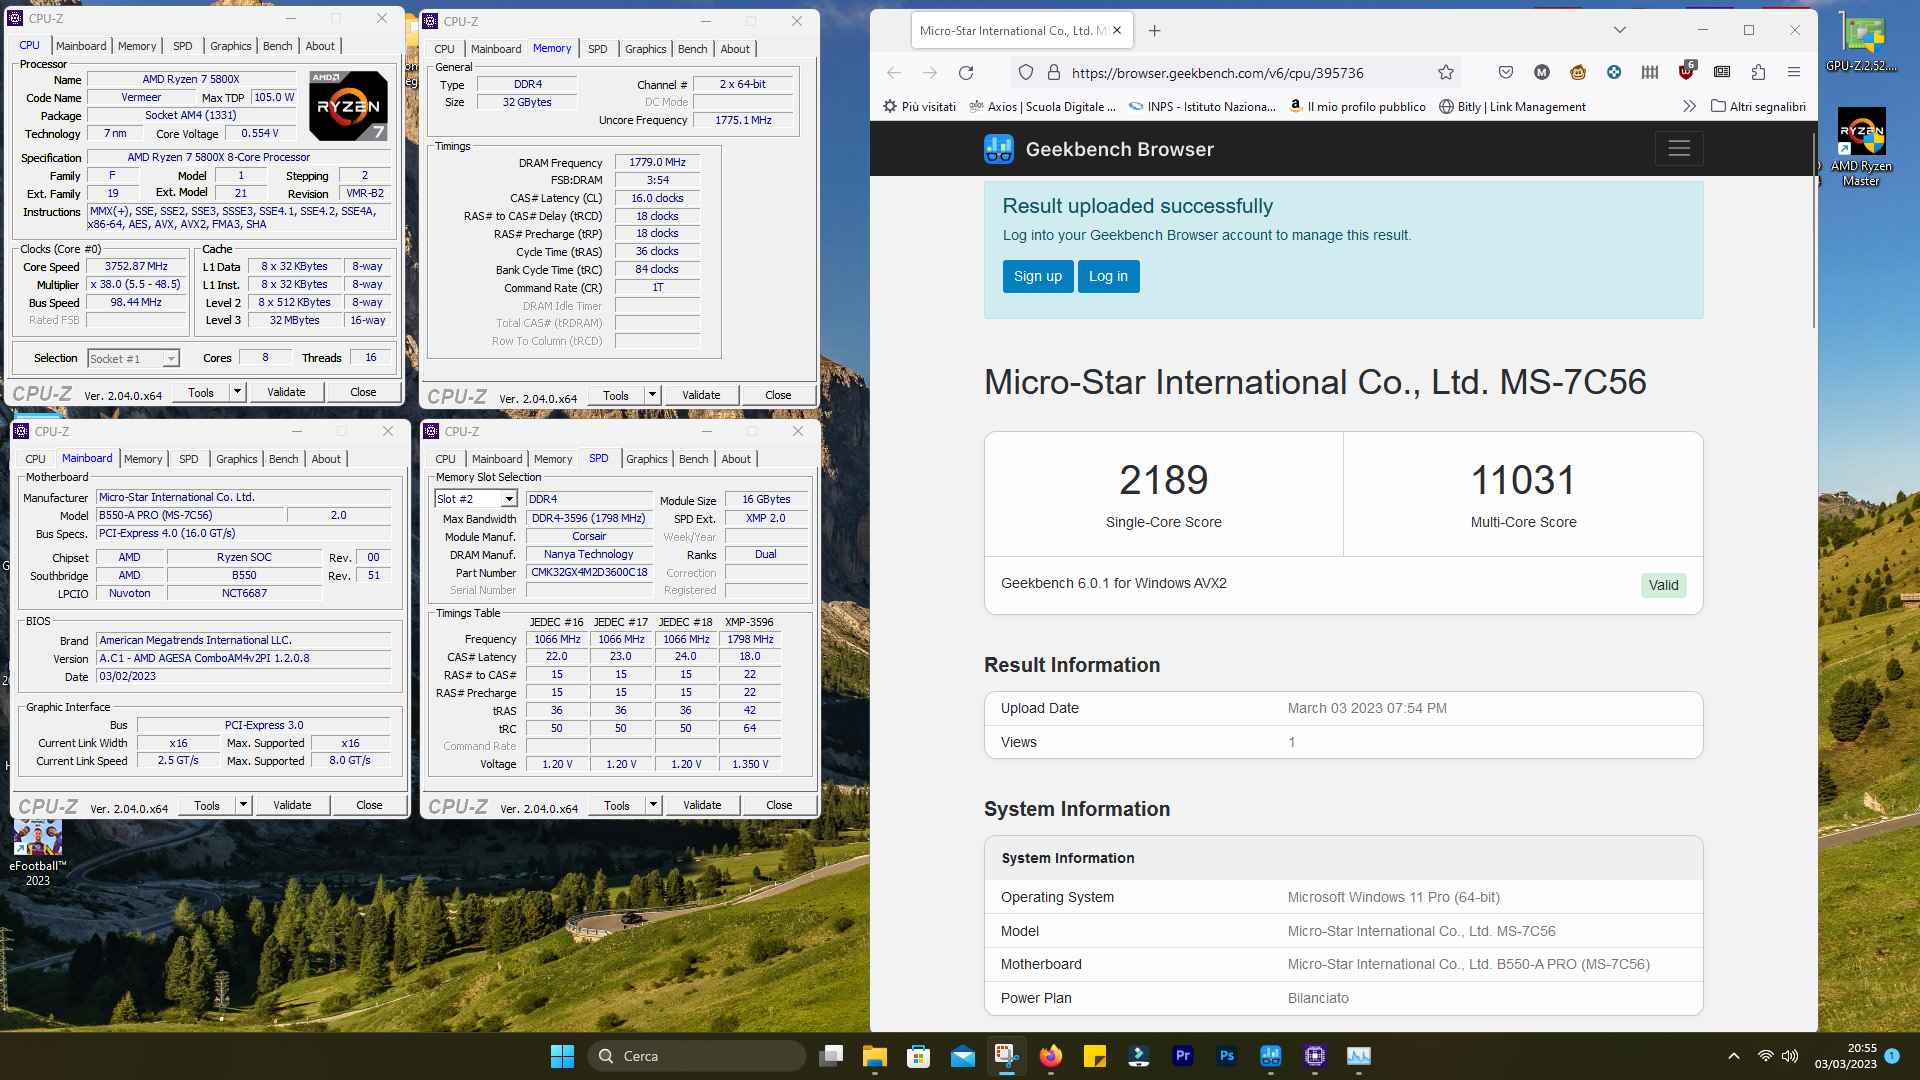Open INPS bookmark
The height and width of the screenshot is (1080, 1920).
tap(1202, 106)
